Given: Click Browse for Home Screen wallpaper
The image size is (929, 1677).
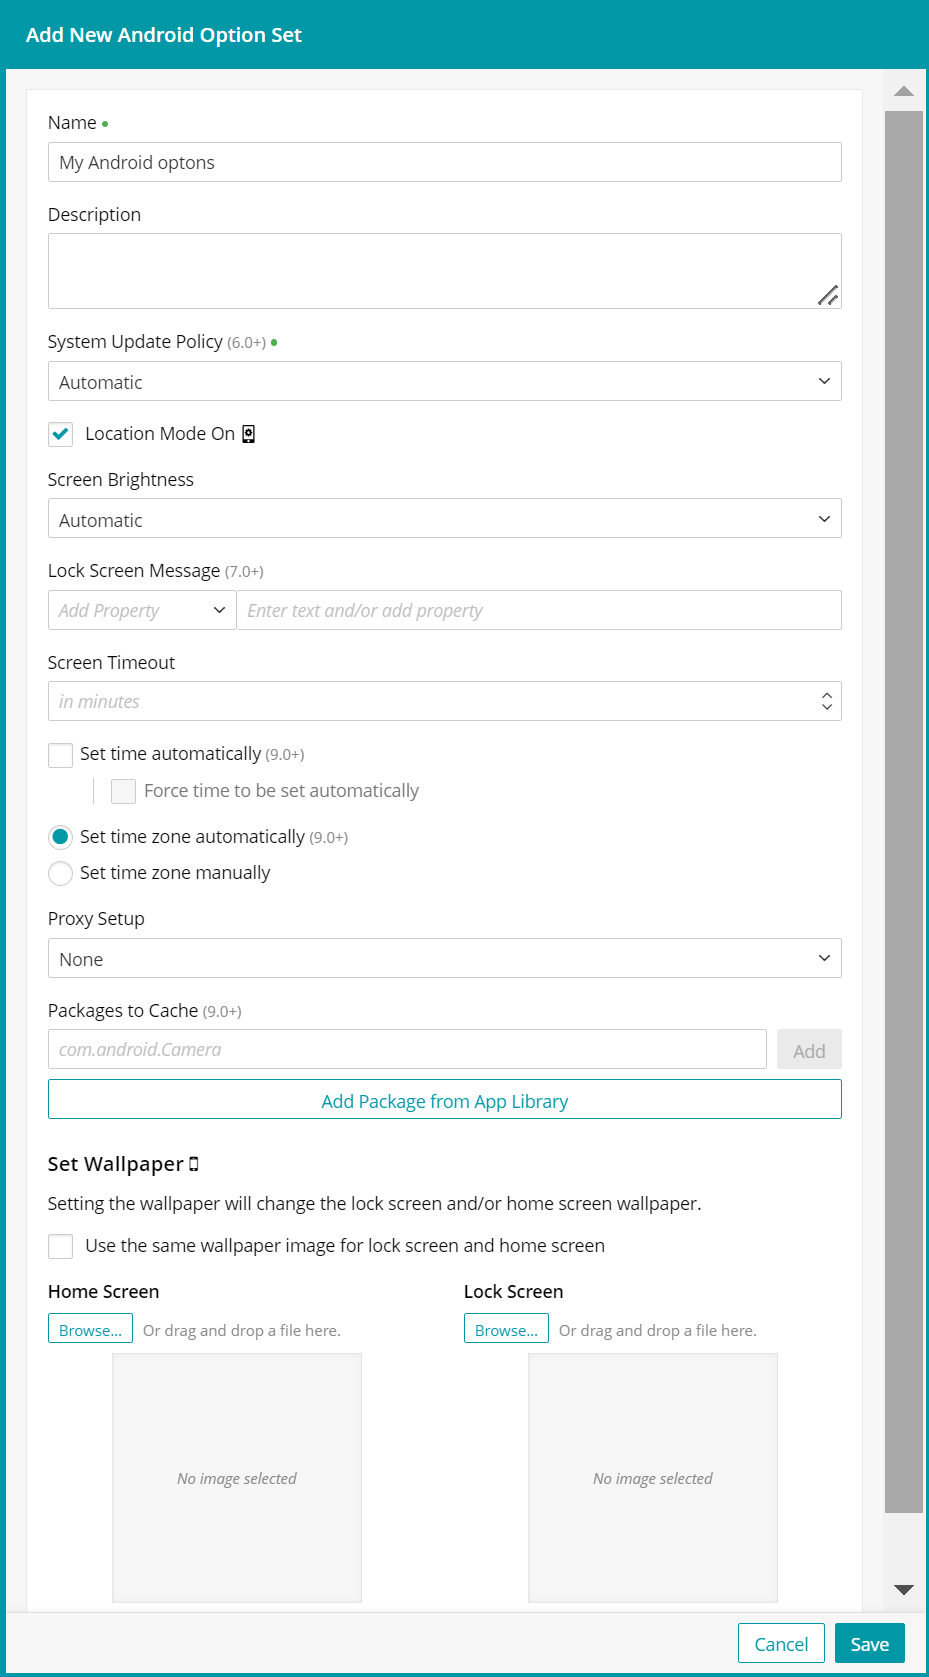Looking at the screenshot, I should click(90, 1330).
